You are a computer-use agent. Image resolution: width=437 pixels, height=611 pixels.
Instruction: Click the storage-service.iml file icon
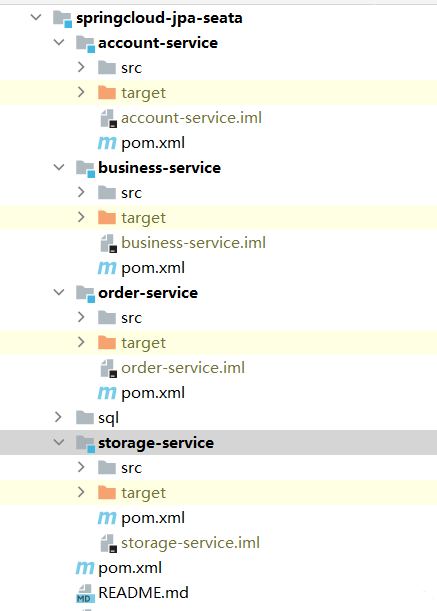pyautogui.click(x=108, y=543)
